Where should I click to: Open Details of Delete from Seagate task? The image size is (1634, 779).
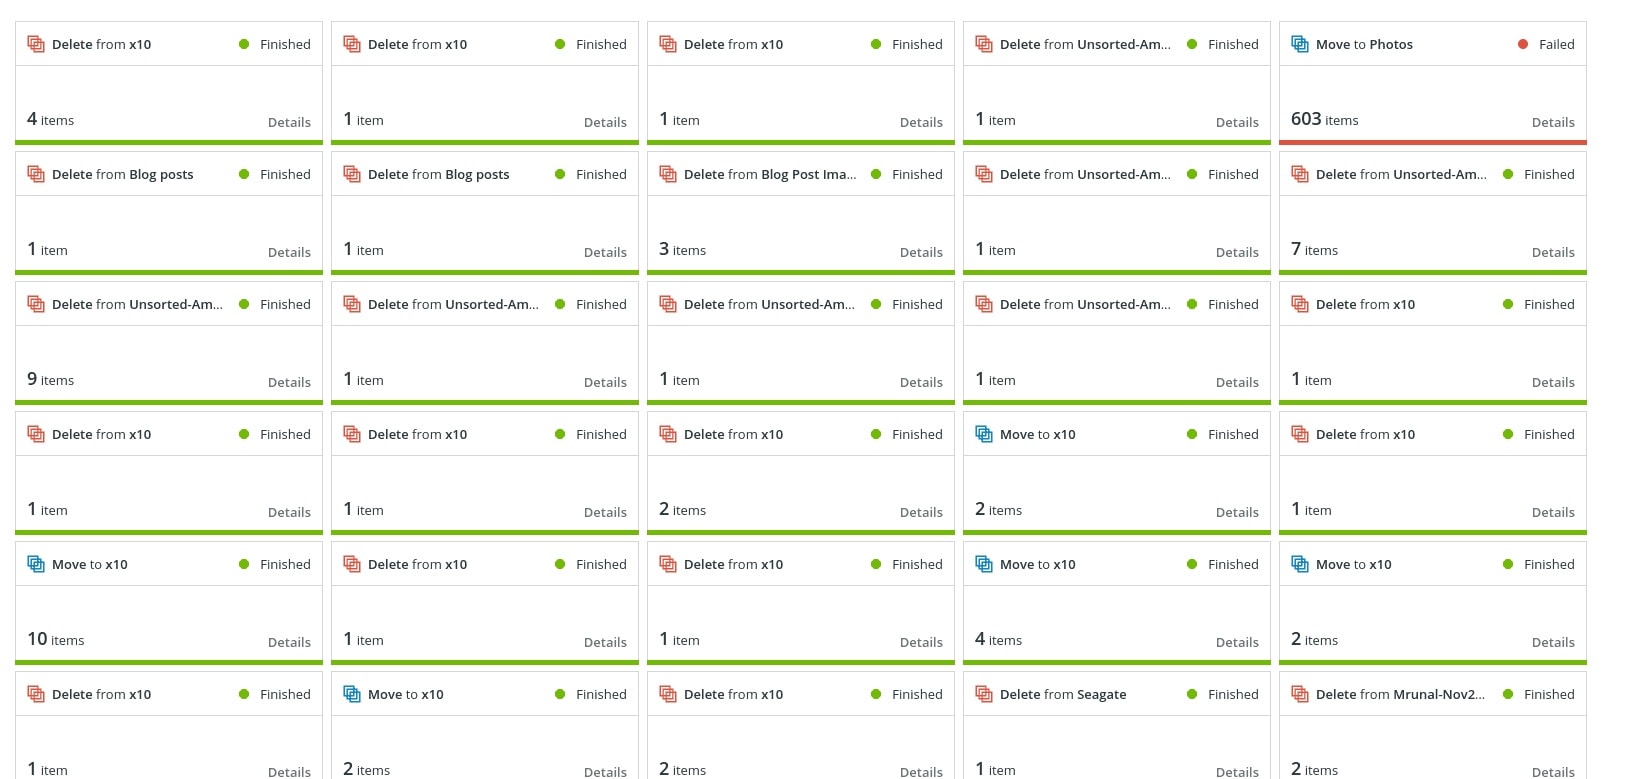pos(1237,771)
